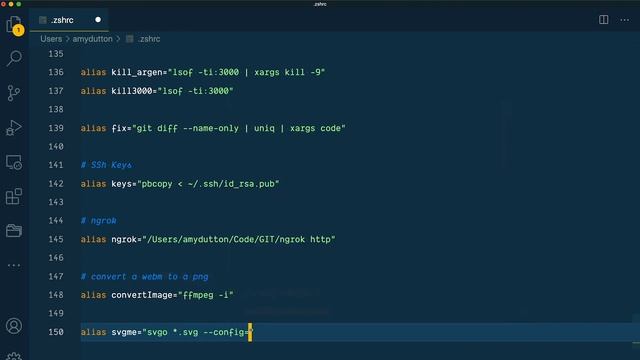640x360 pixels.
Task: Click the .zshrc breadcrumb item
Action: pyautogui.click(x=149, y=39)
